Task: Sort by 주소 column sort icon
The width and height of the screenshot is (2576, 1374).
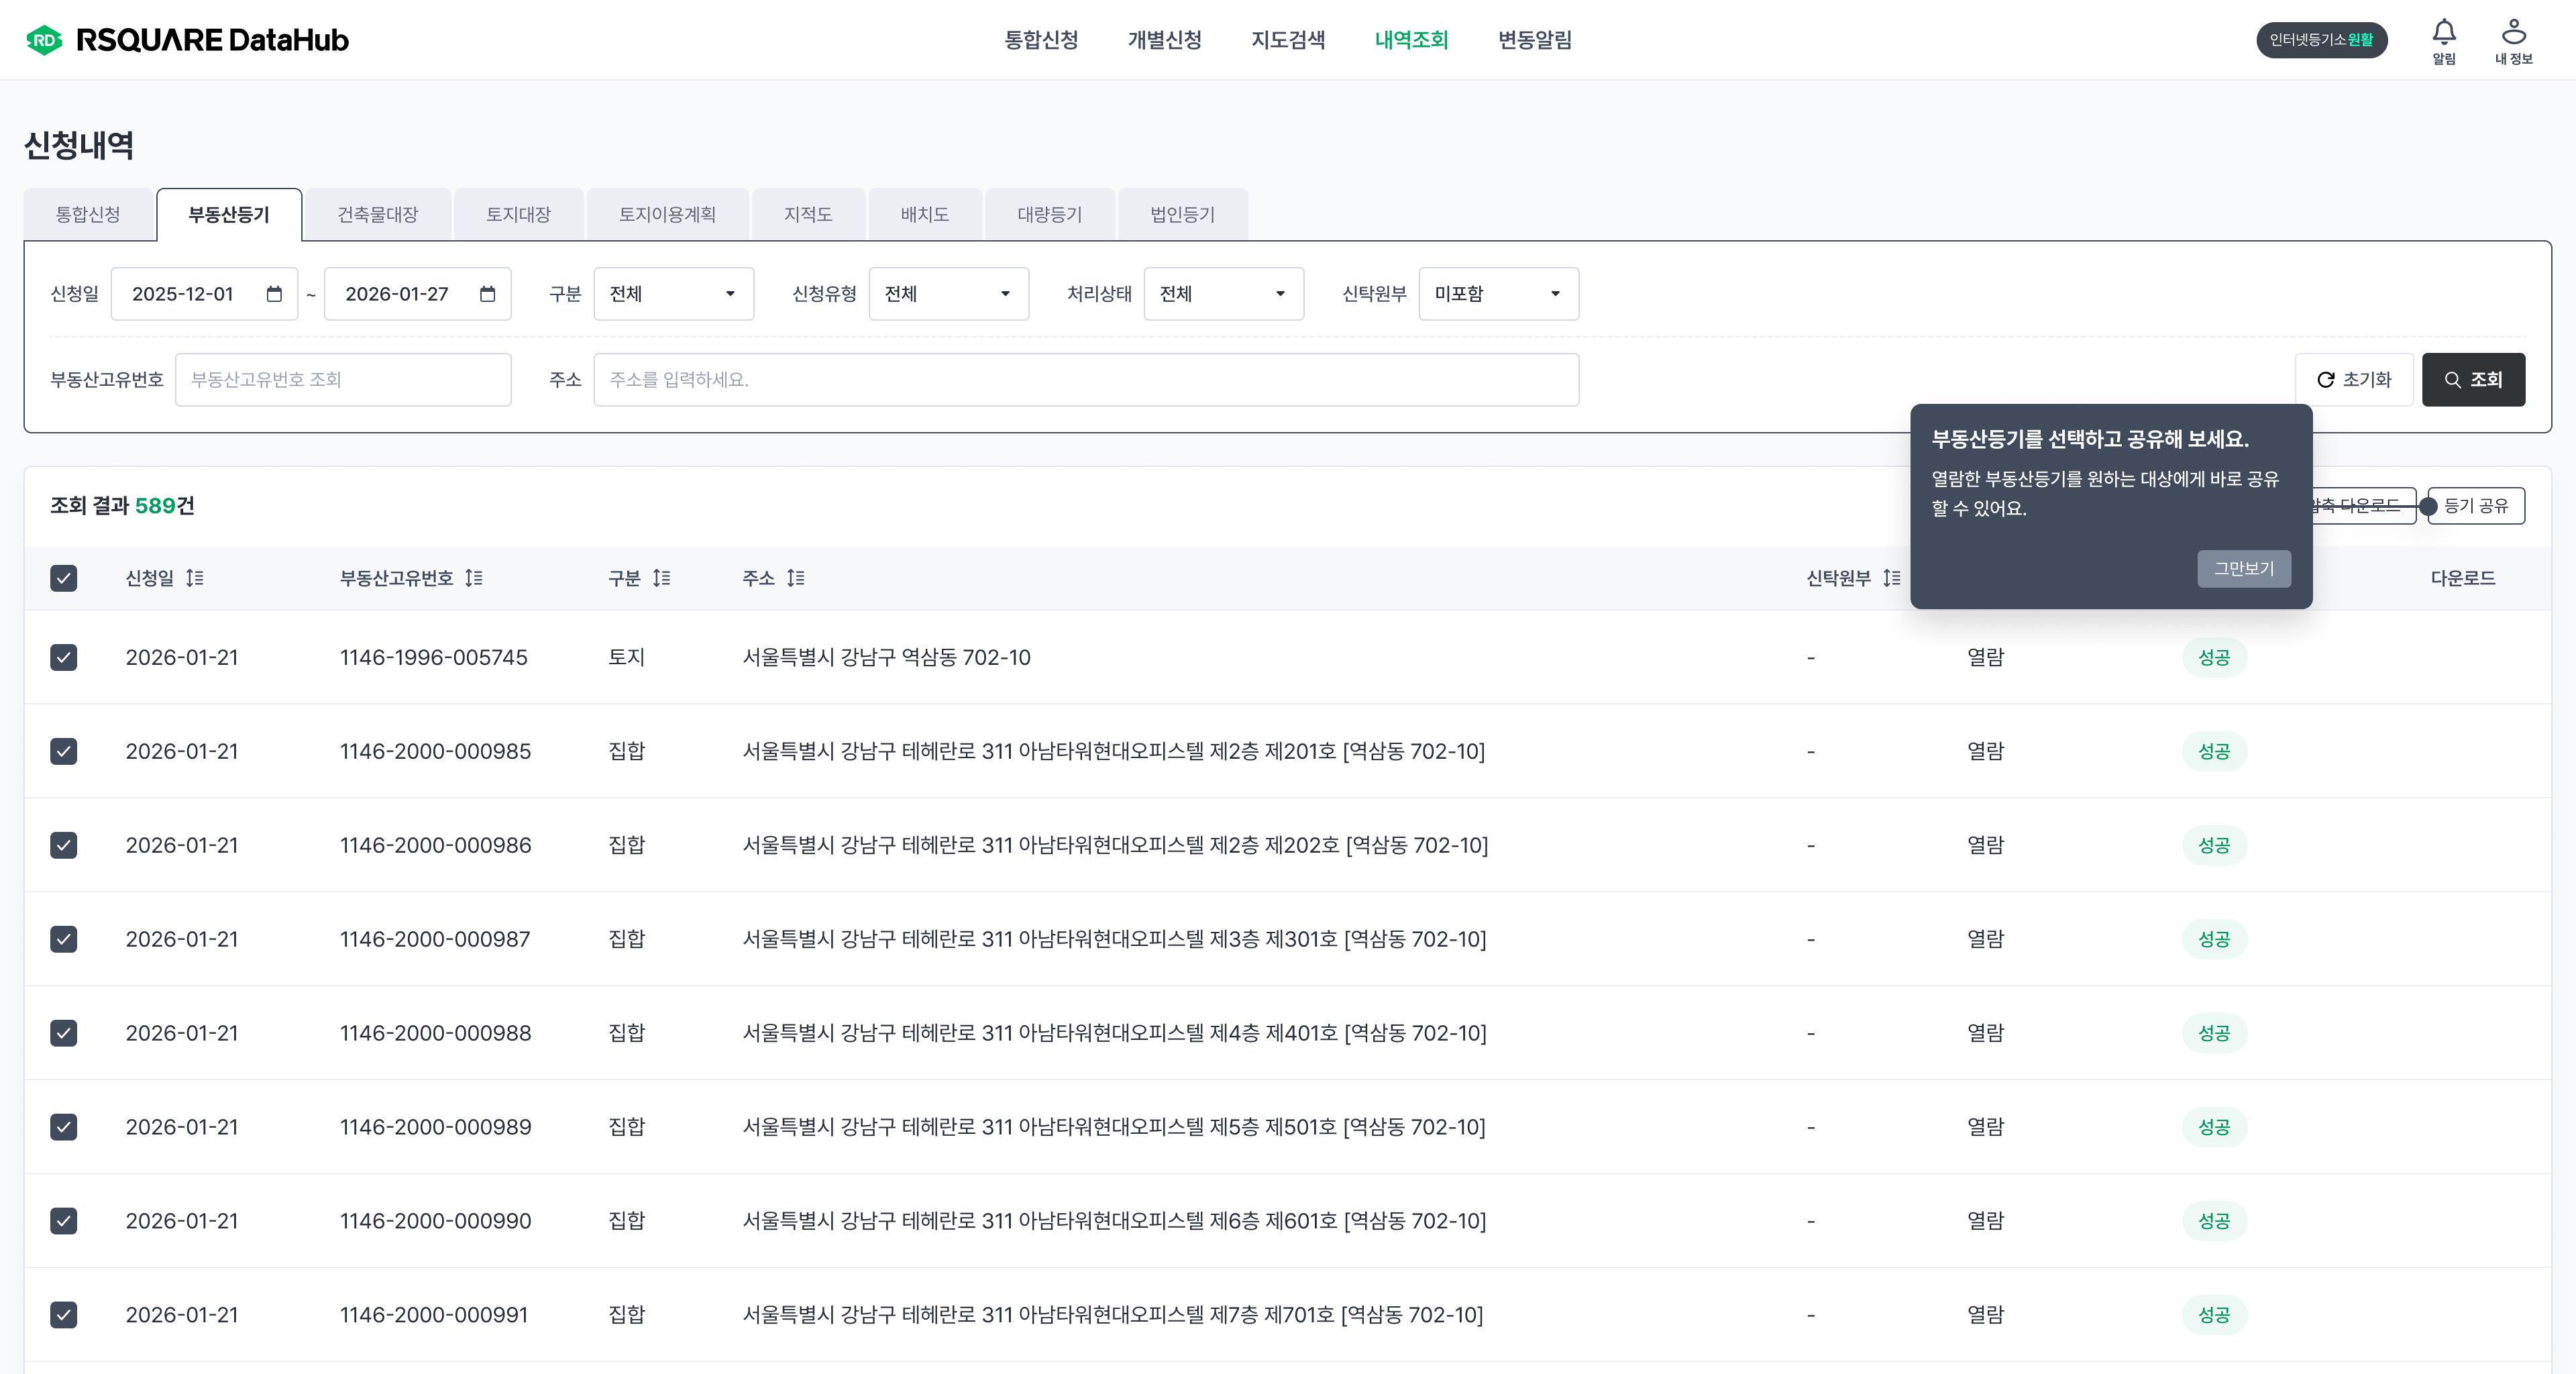Action: [x=796, y=578]
